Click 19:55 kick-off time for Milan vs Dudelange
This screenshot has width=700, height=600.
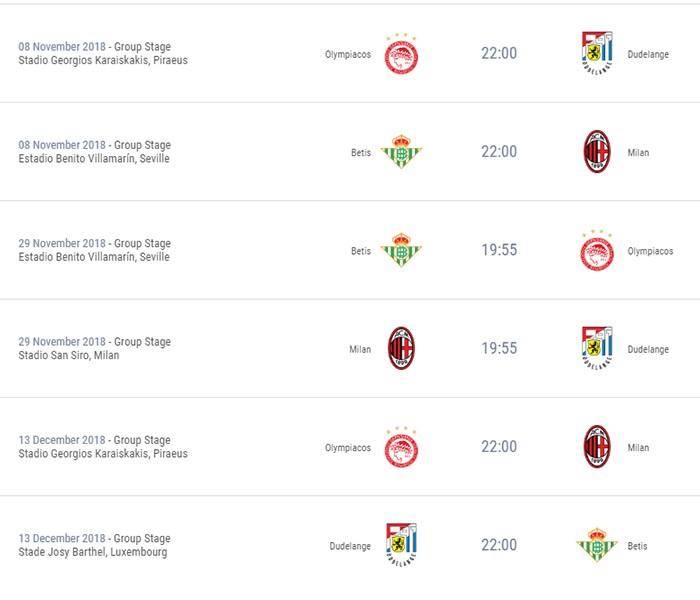pyautogui.click(x=499, y=349)
